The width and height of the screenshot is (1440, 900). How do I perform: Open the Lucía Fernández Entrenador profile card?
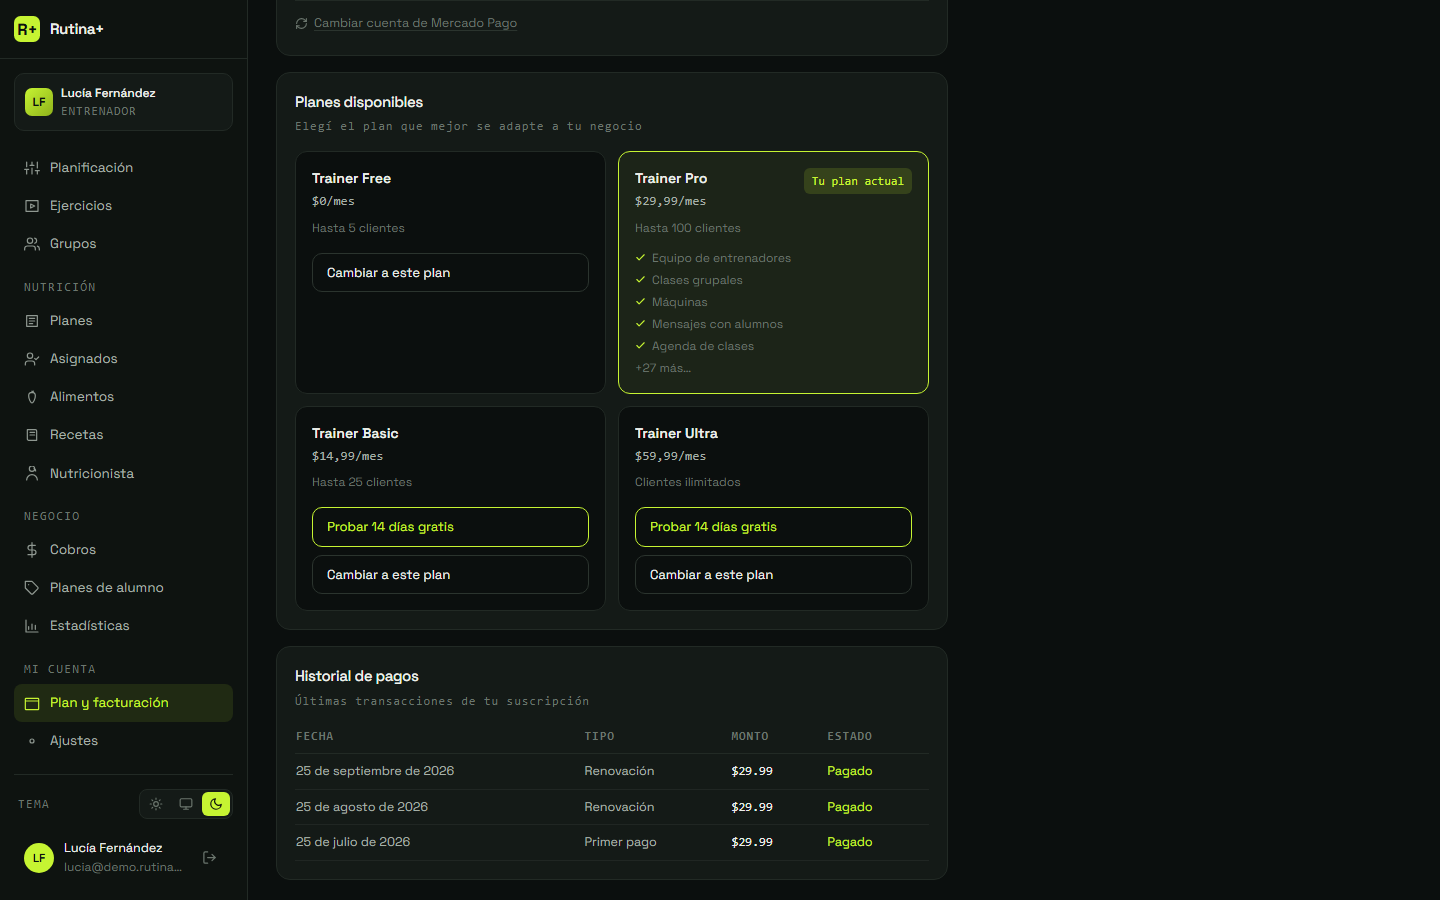pyautogui.click(x=123, y=102)
